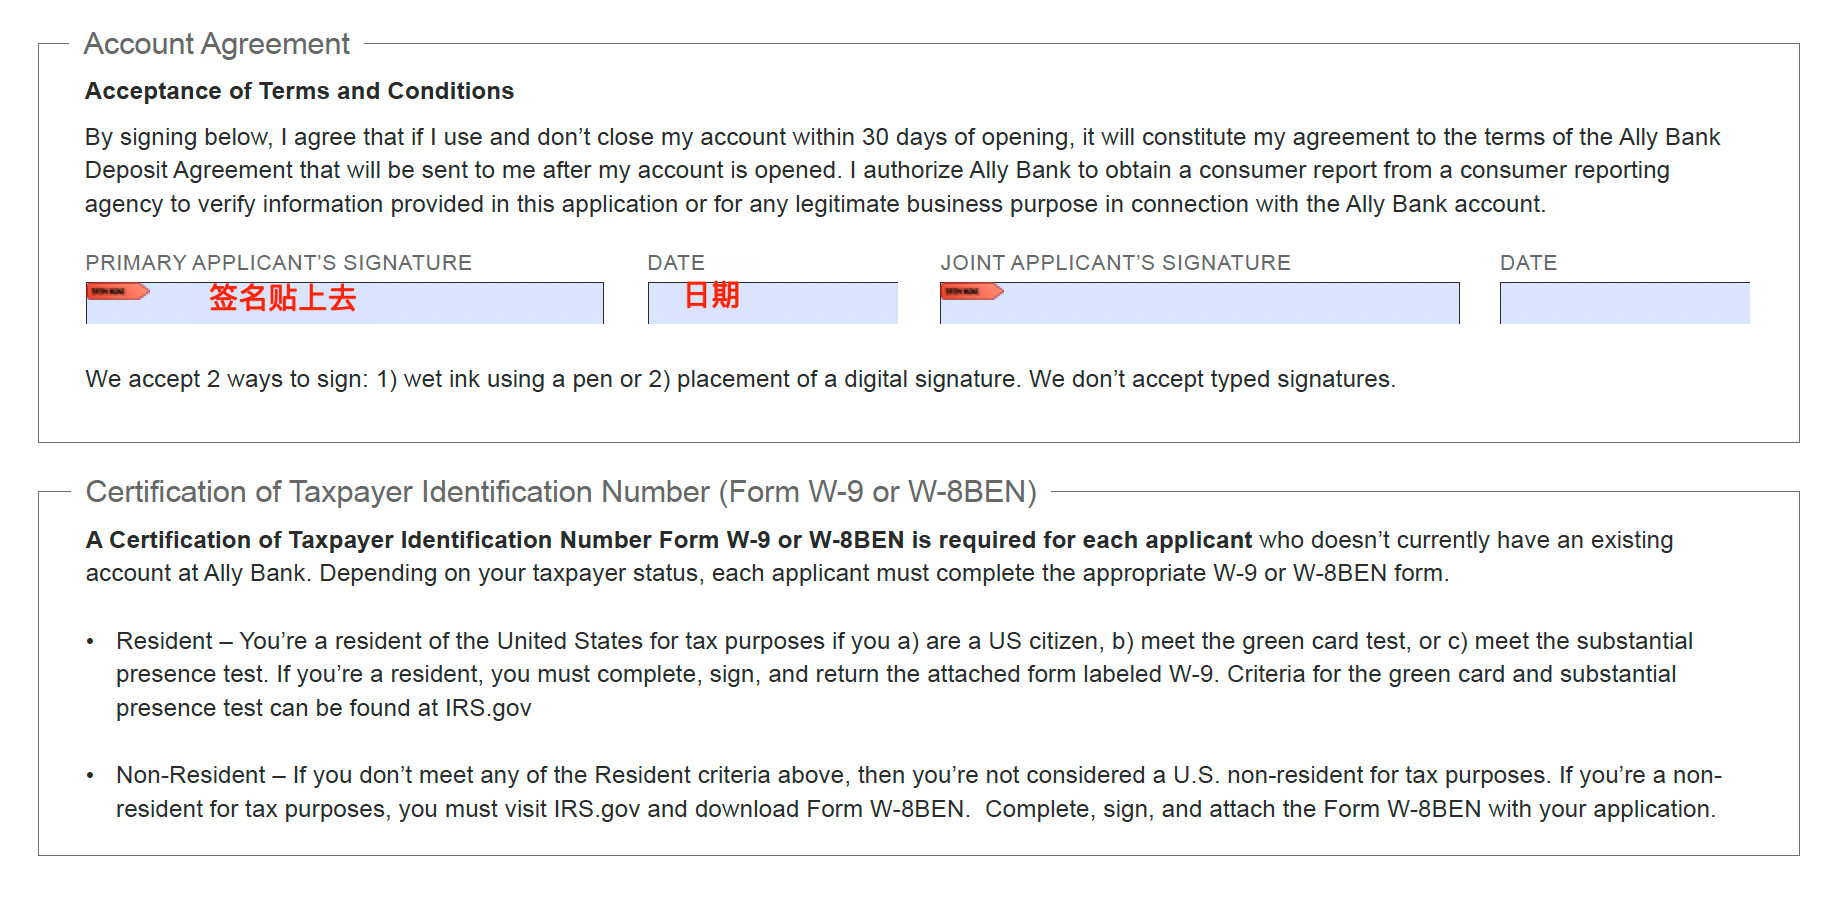Click the Certification of Taxpayer Identification Number title
This screenshot has height=898, width=1848.
coord(561,492)
